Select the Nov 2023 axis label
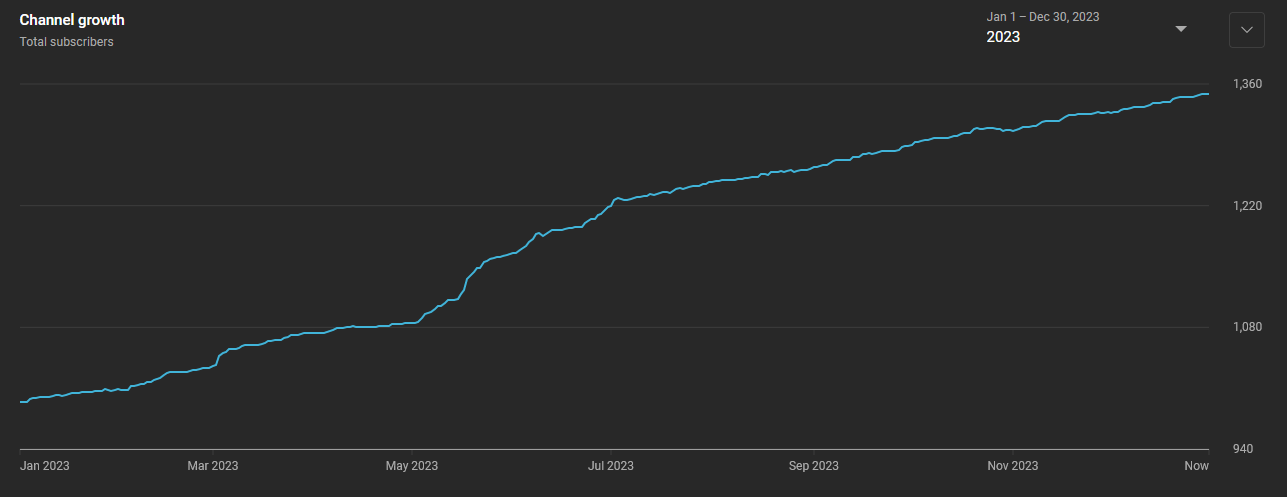The image size is (1287, 497). [1013, 466]
